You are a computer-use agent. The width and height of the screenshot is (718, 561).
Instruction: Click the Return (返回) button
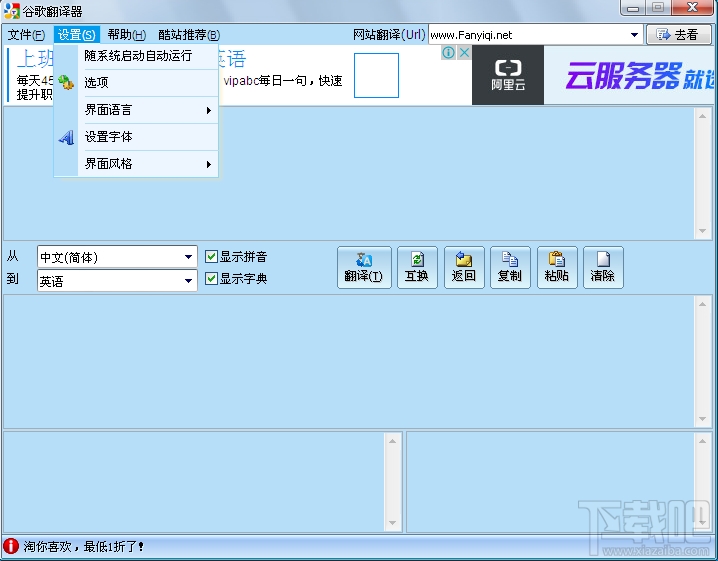click(464, 267)
